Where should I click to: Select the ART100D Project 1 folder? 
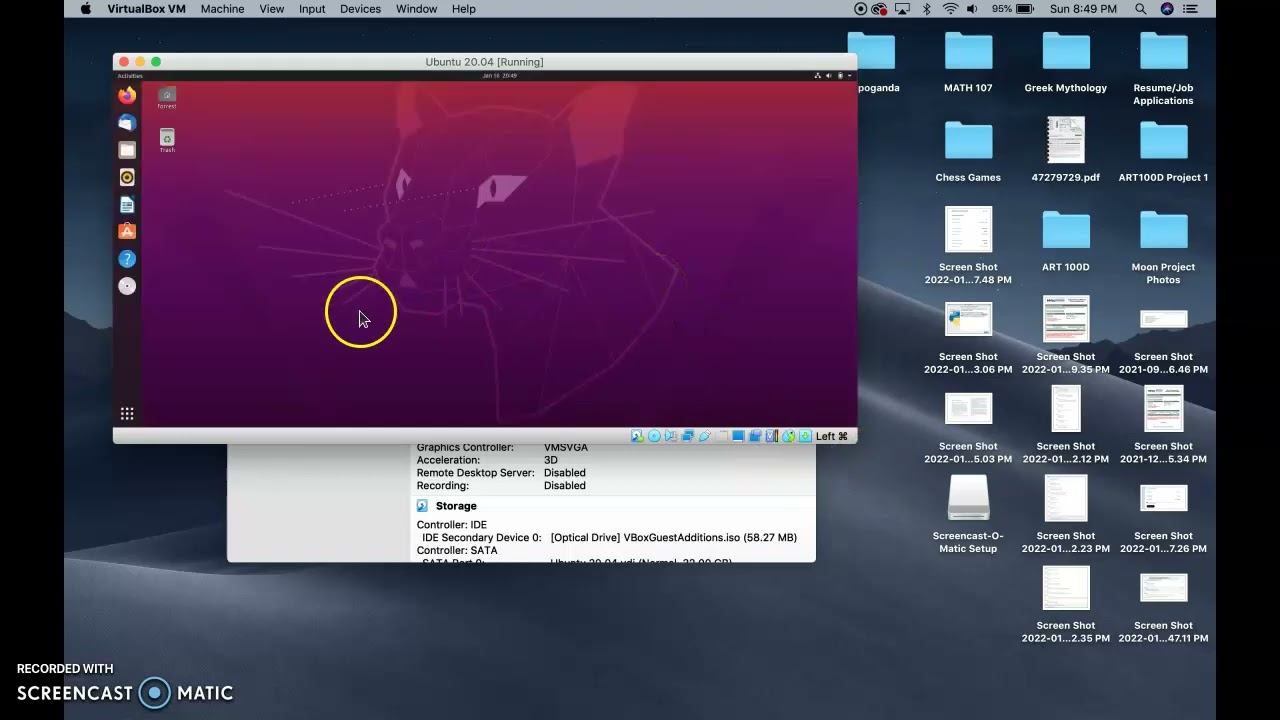tap(1163, 151)
